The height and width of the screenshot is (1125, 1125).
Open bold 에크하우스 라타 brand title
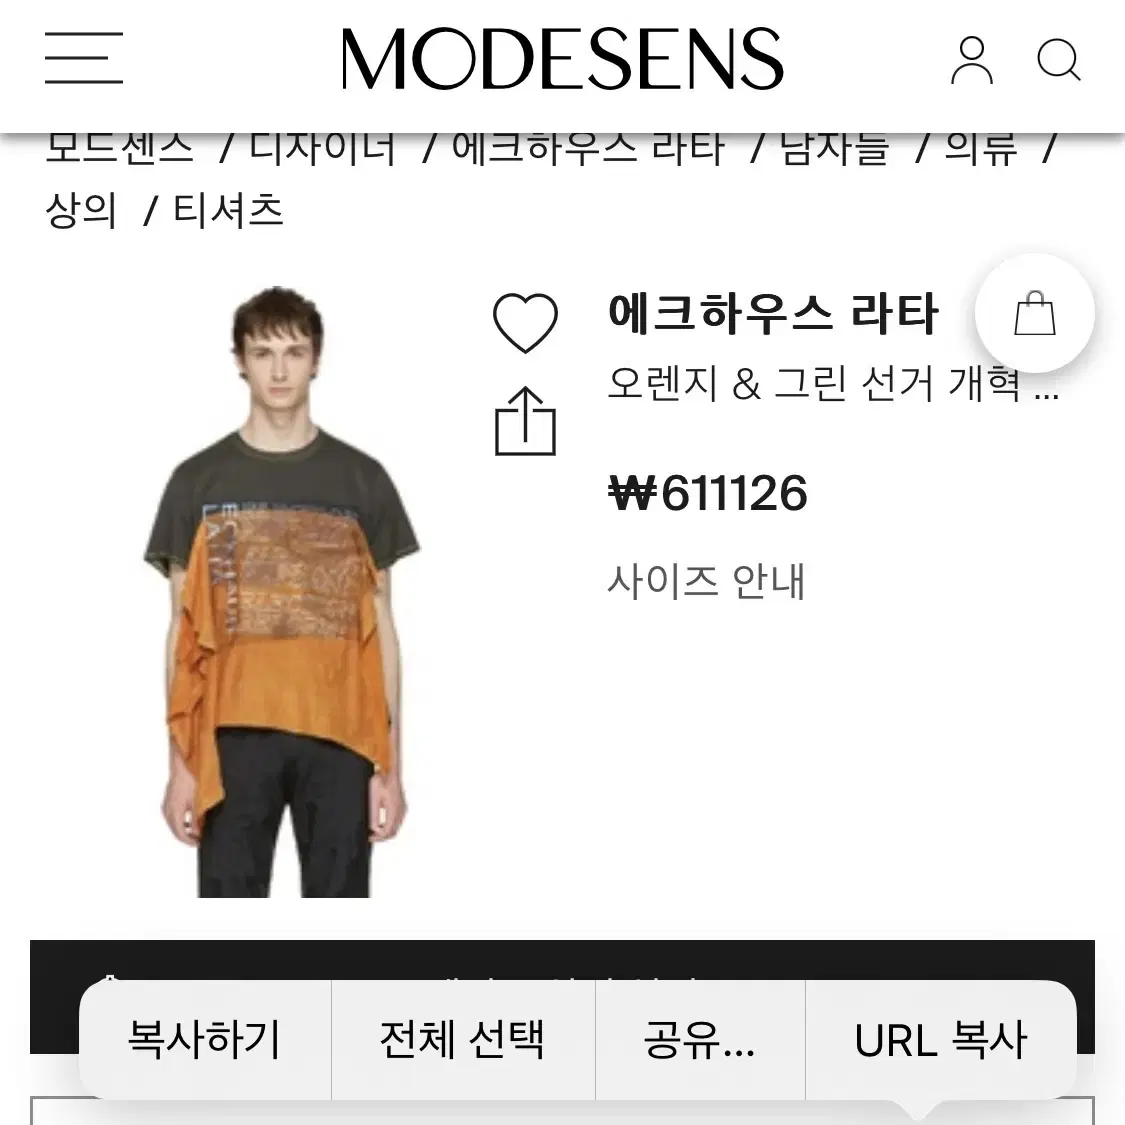click(x=773, y=314)
